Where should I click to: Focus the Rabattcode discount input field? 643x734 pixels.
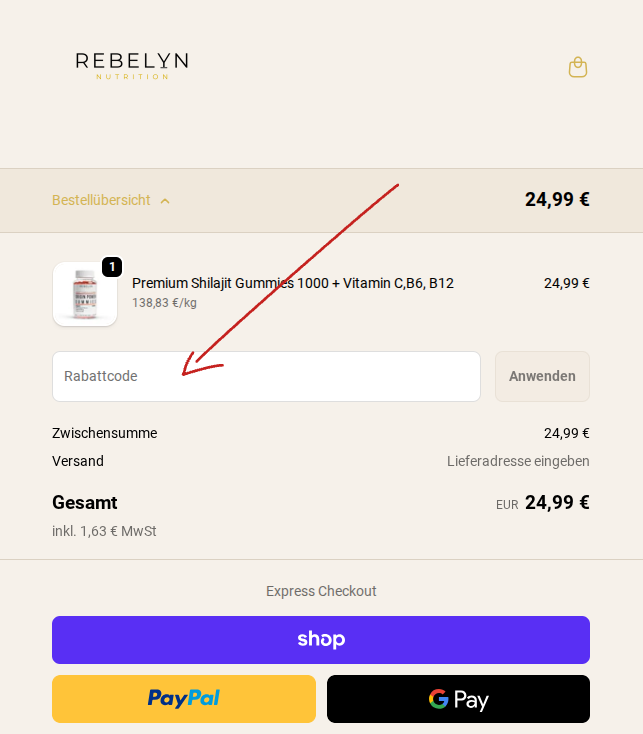coord(266,376)
